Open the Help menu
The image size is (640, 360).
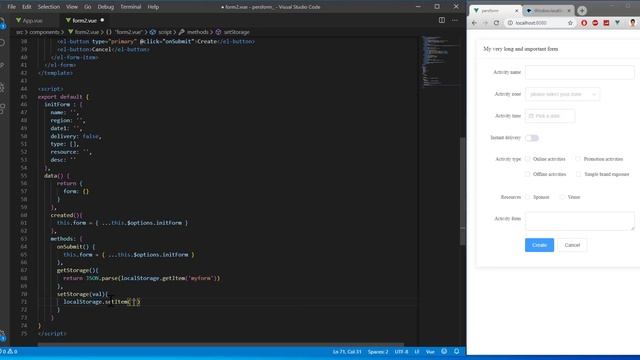click(x=153, y=7)
